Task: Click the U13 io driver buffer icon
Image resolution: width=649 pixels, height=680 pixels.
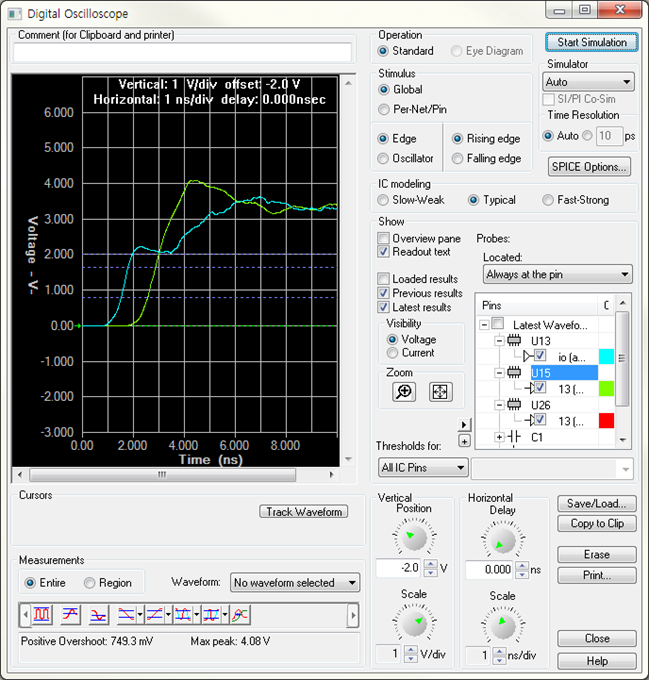Action: 528,356
